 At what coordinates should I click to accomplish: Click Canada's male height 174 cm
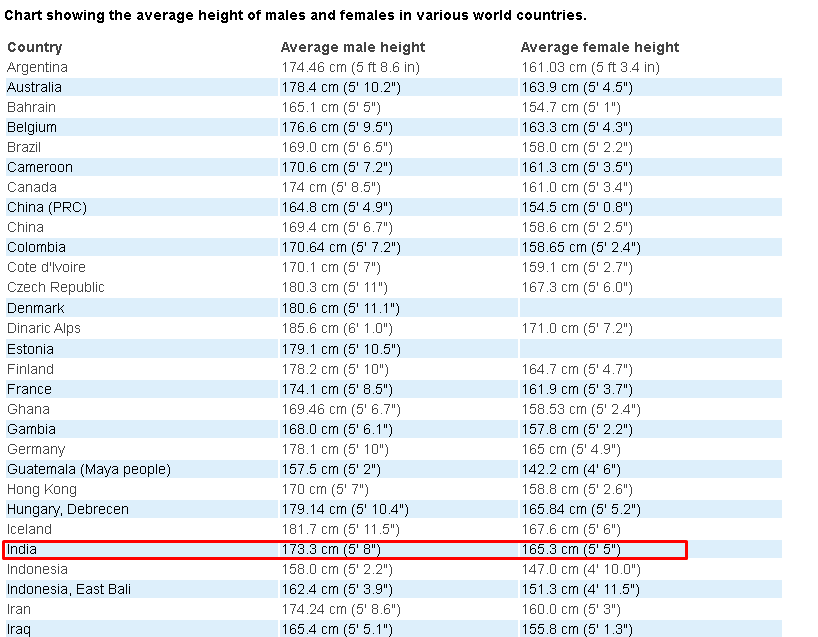[x=331, y=187]
